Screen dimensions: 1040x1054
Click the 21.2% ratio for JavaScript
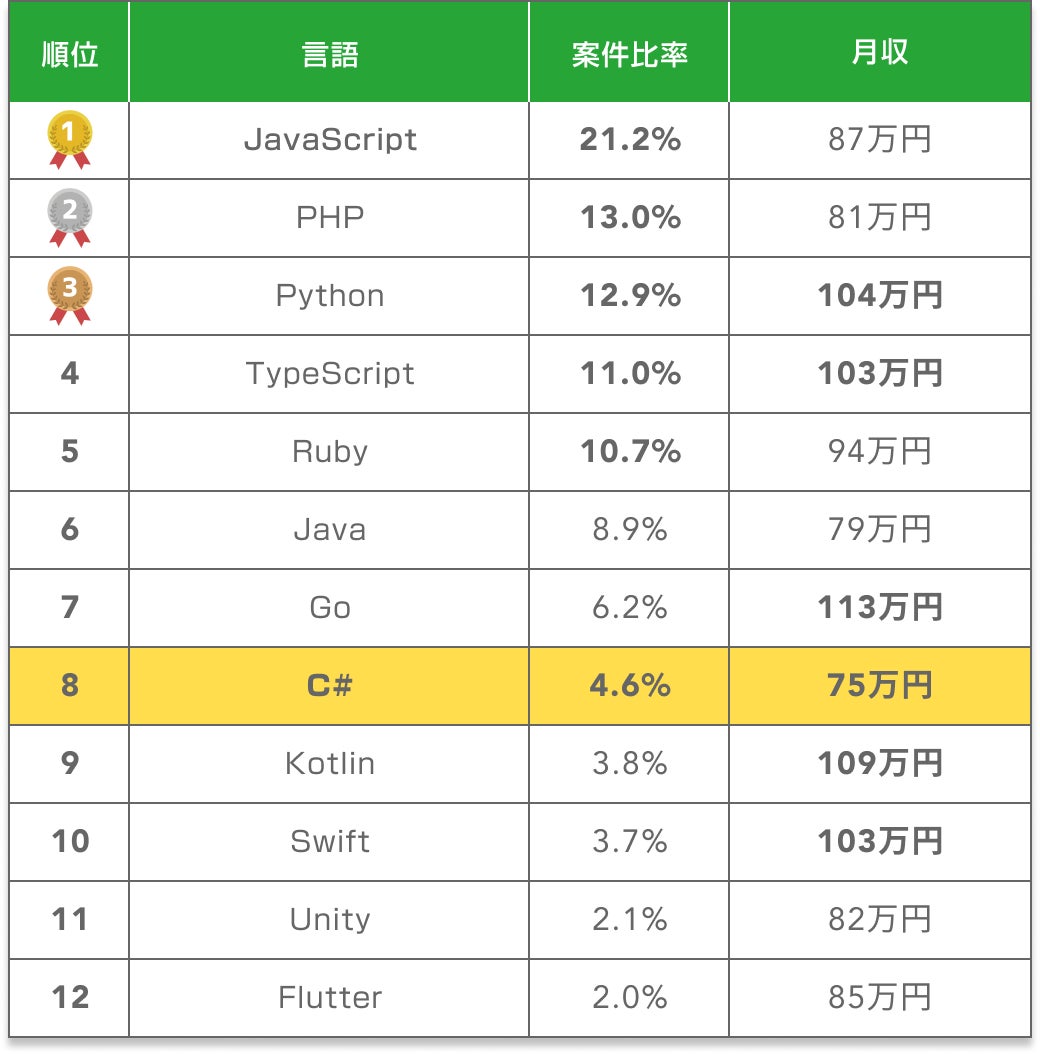coord(630,139)
